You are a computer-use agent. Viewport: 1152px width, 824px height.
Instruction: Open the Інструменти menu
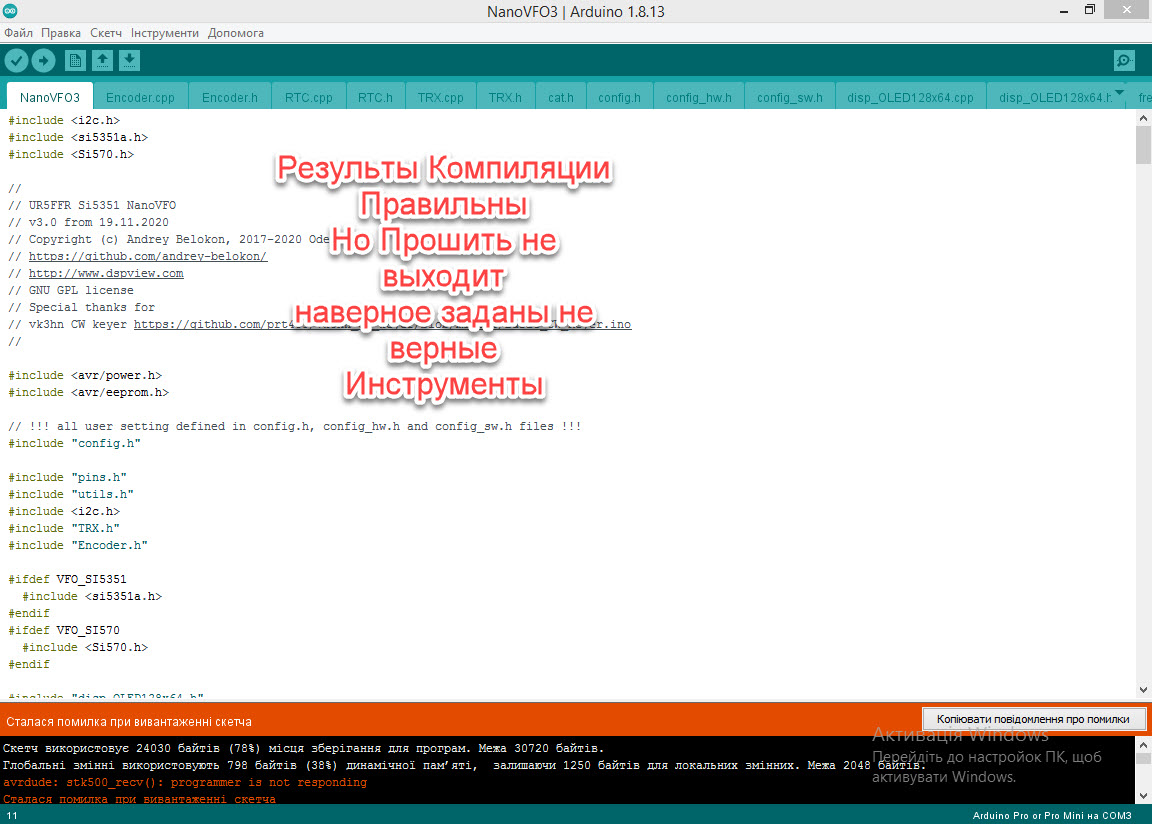(x=165, y=33)
